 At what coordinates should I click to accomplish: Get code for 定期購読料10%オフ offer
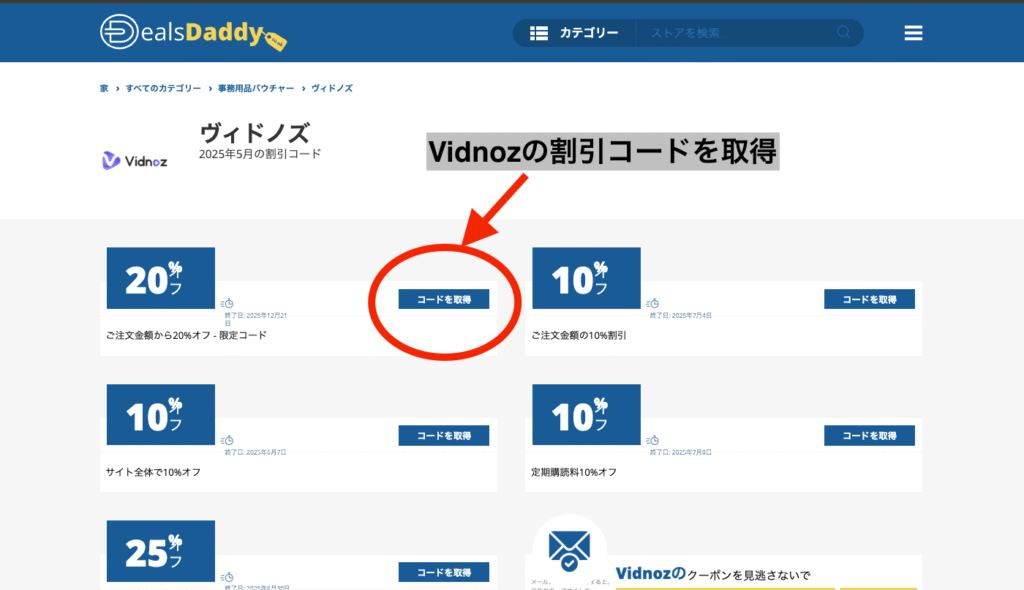tap(869, 436)
